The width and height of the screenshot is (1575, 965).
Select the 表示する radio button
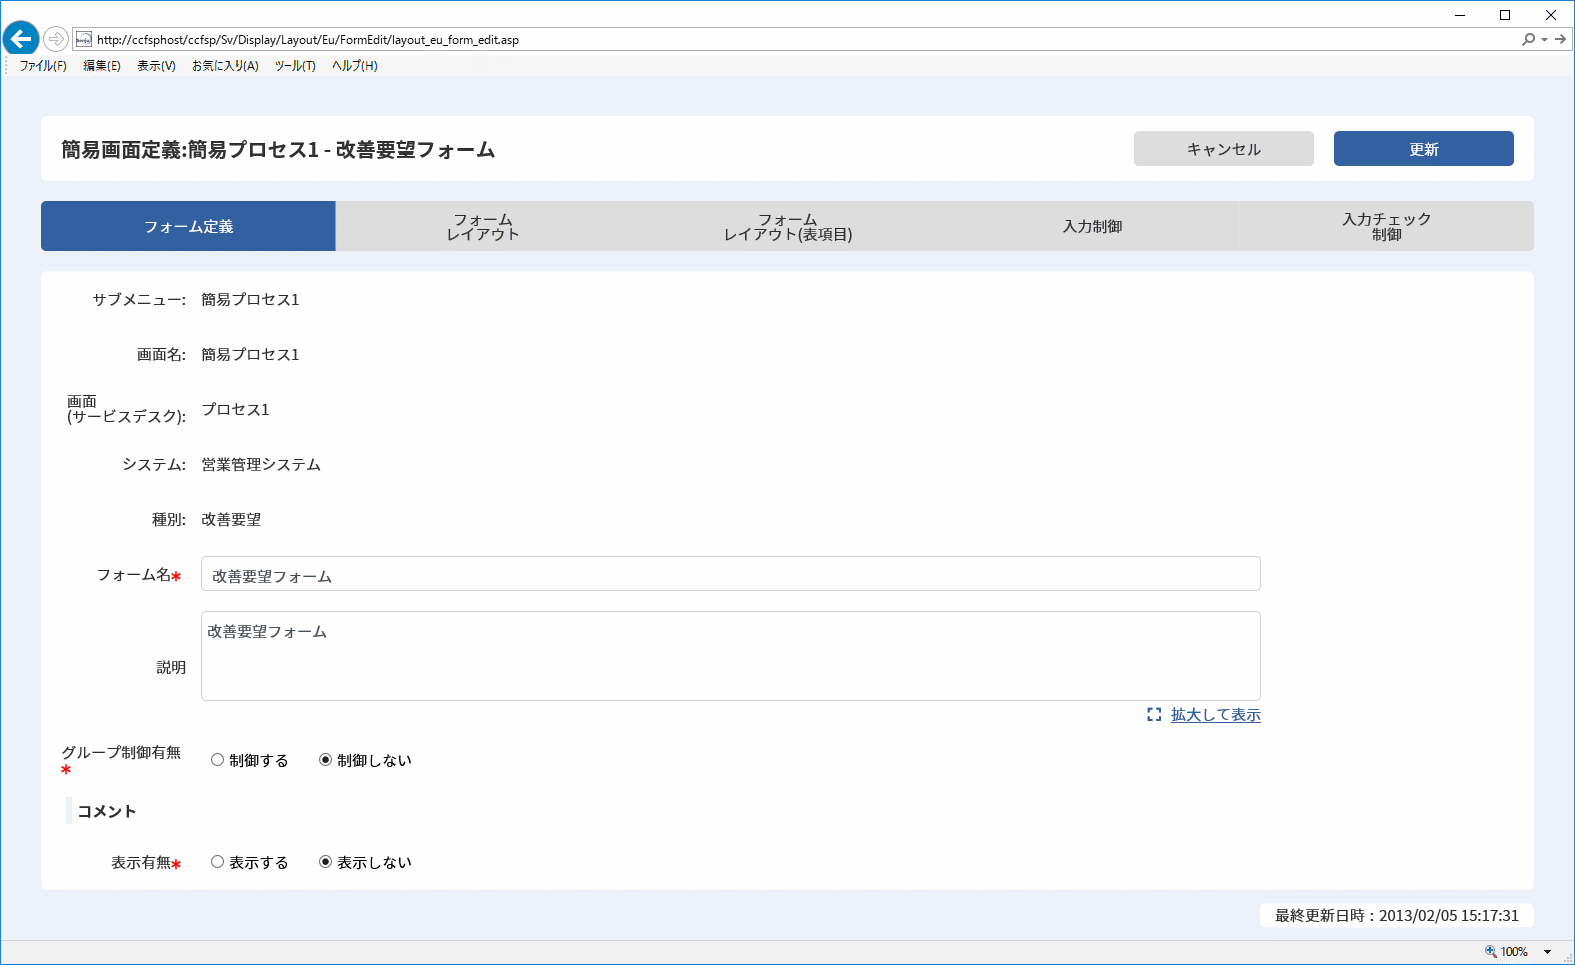[x=217, y=862]
